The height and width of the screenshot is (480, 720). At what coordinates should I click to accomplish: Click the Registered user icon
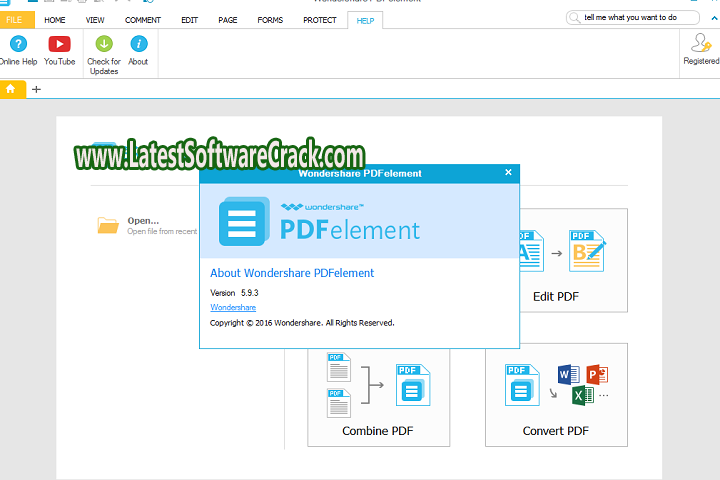(700, 44)
